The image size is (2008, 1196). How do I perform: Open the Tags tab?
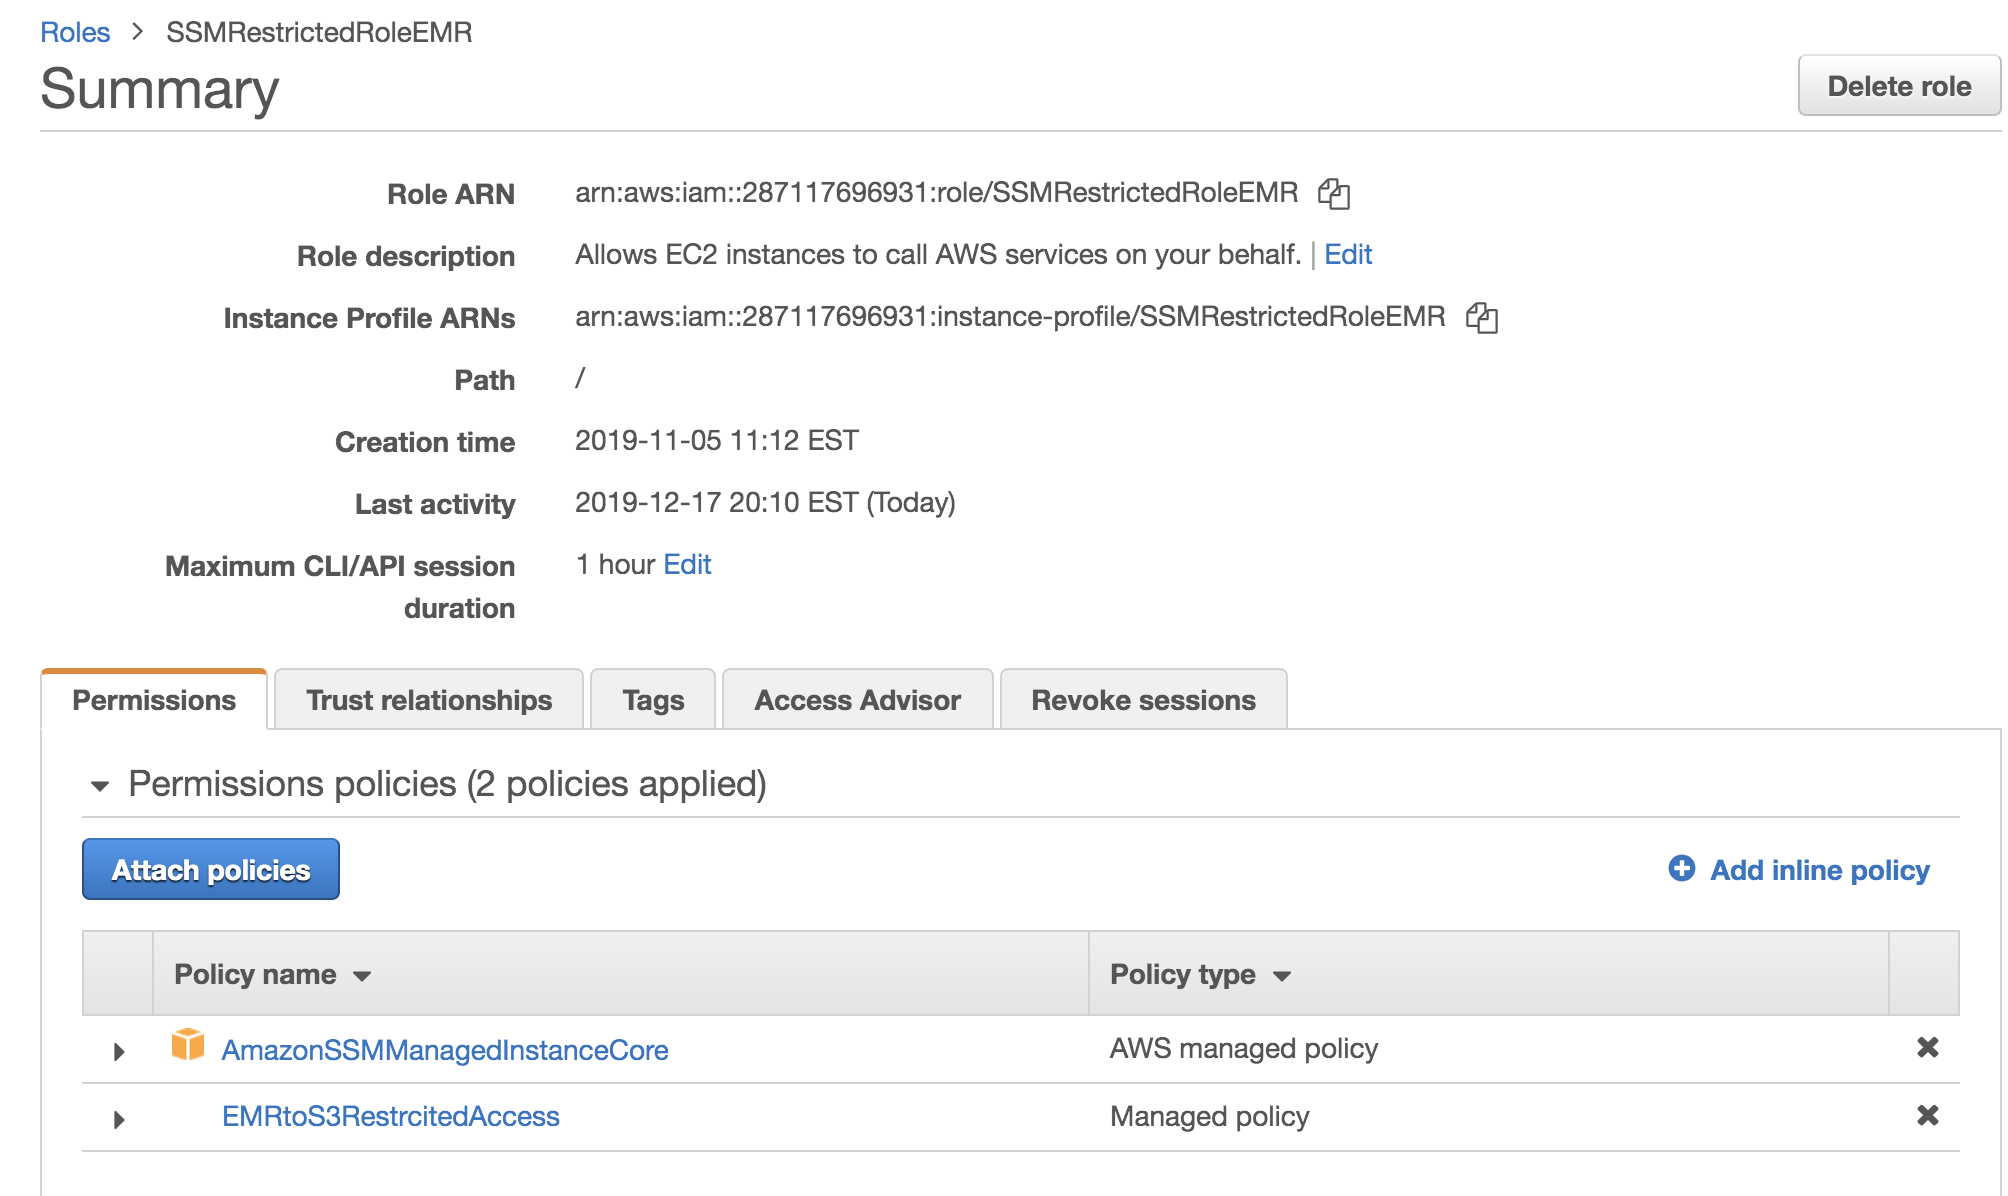pyautogui.click(x=653, y=700)
